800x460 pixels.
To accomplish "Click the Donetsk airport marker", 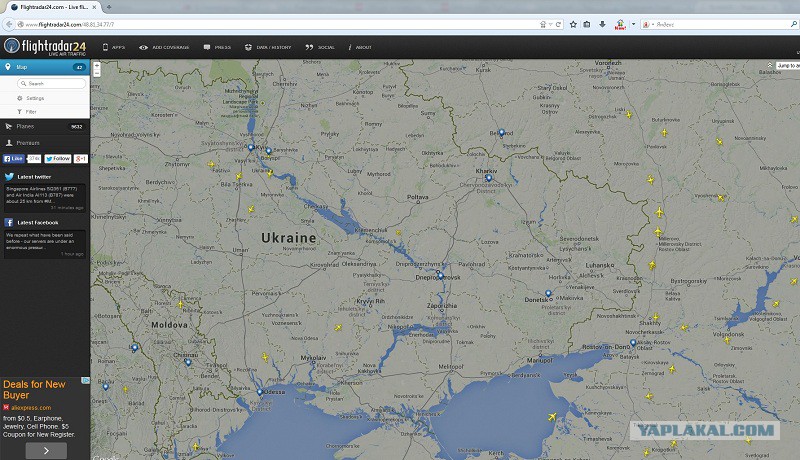I will [548, 293].
